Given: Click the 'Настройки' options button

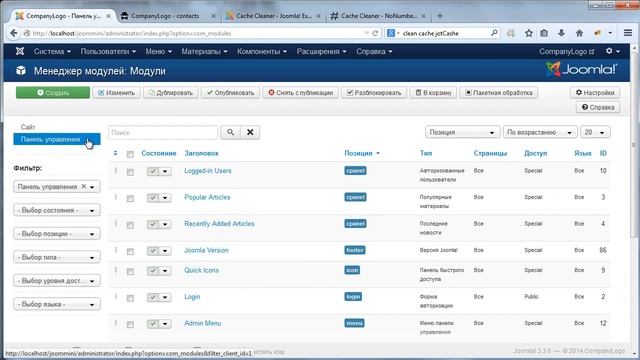Looking at the screenshot, I should [x=595, y=93].
